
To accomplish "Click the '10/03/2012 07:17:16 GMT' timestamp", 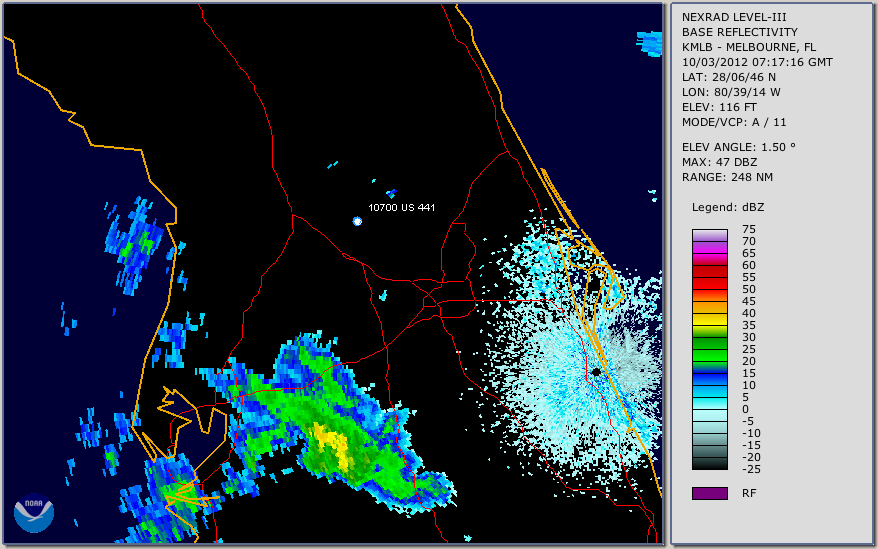I will (x=757, y=62).
